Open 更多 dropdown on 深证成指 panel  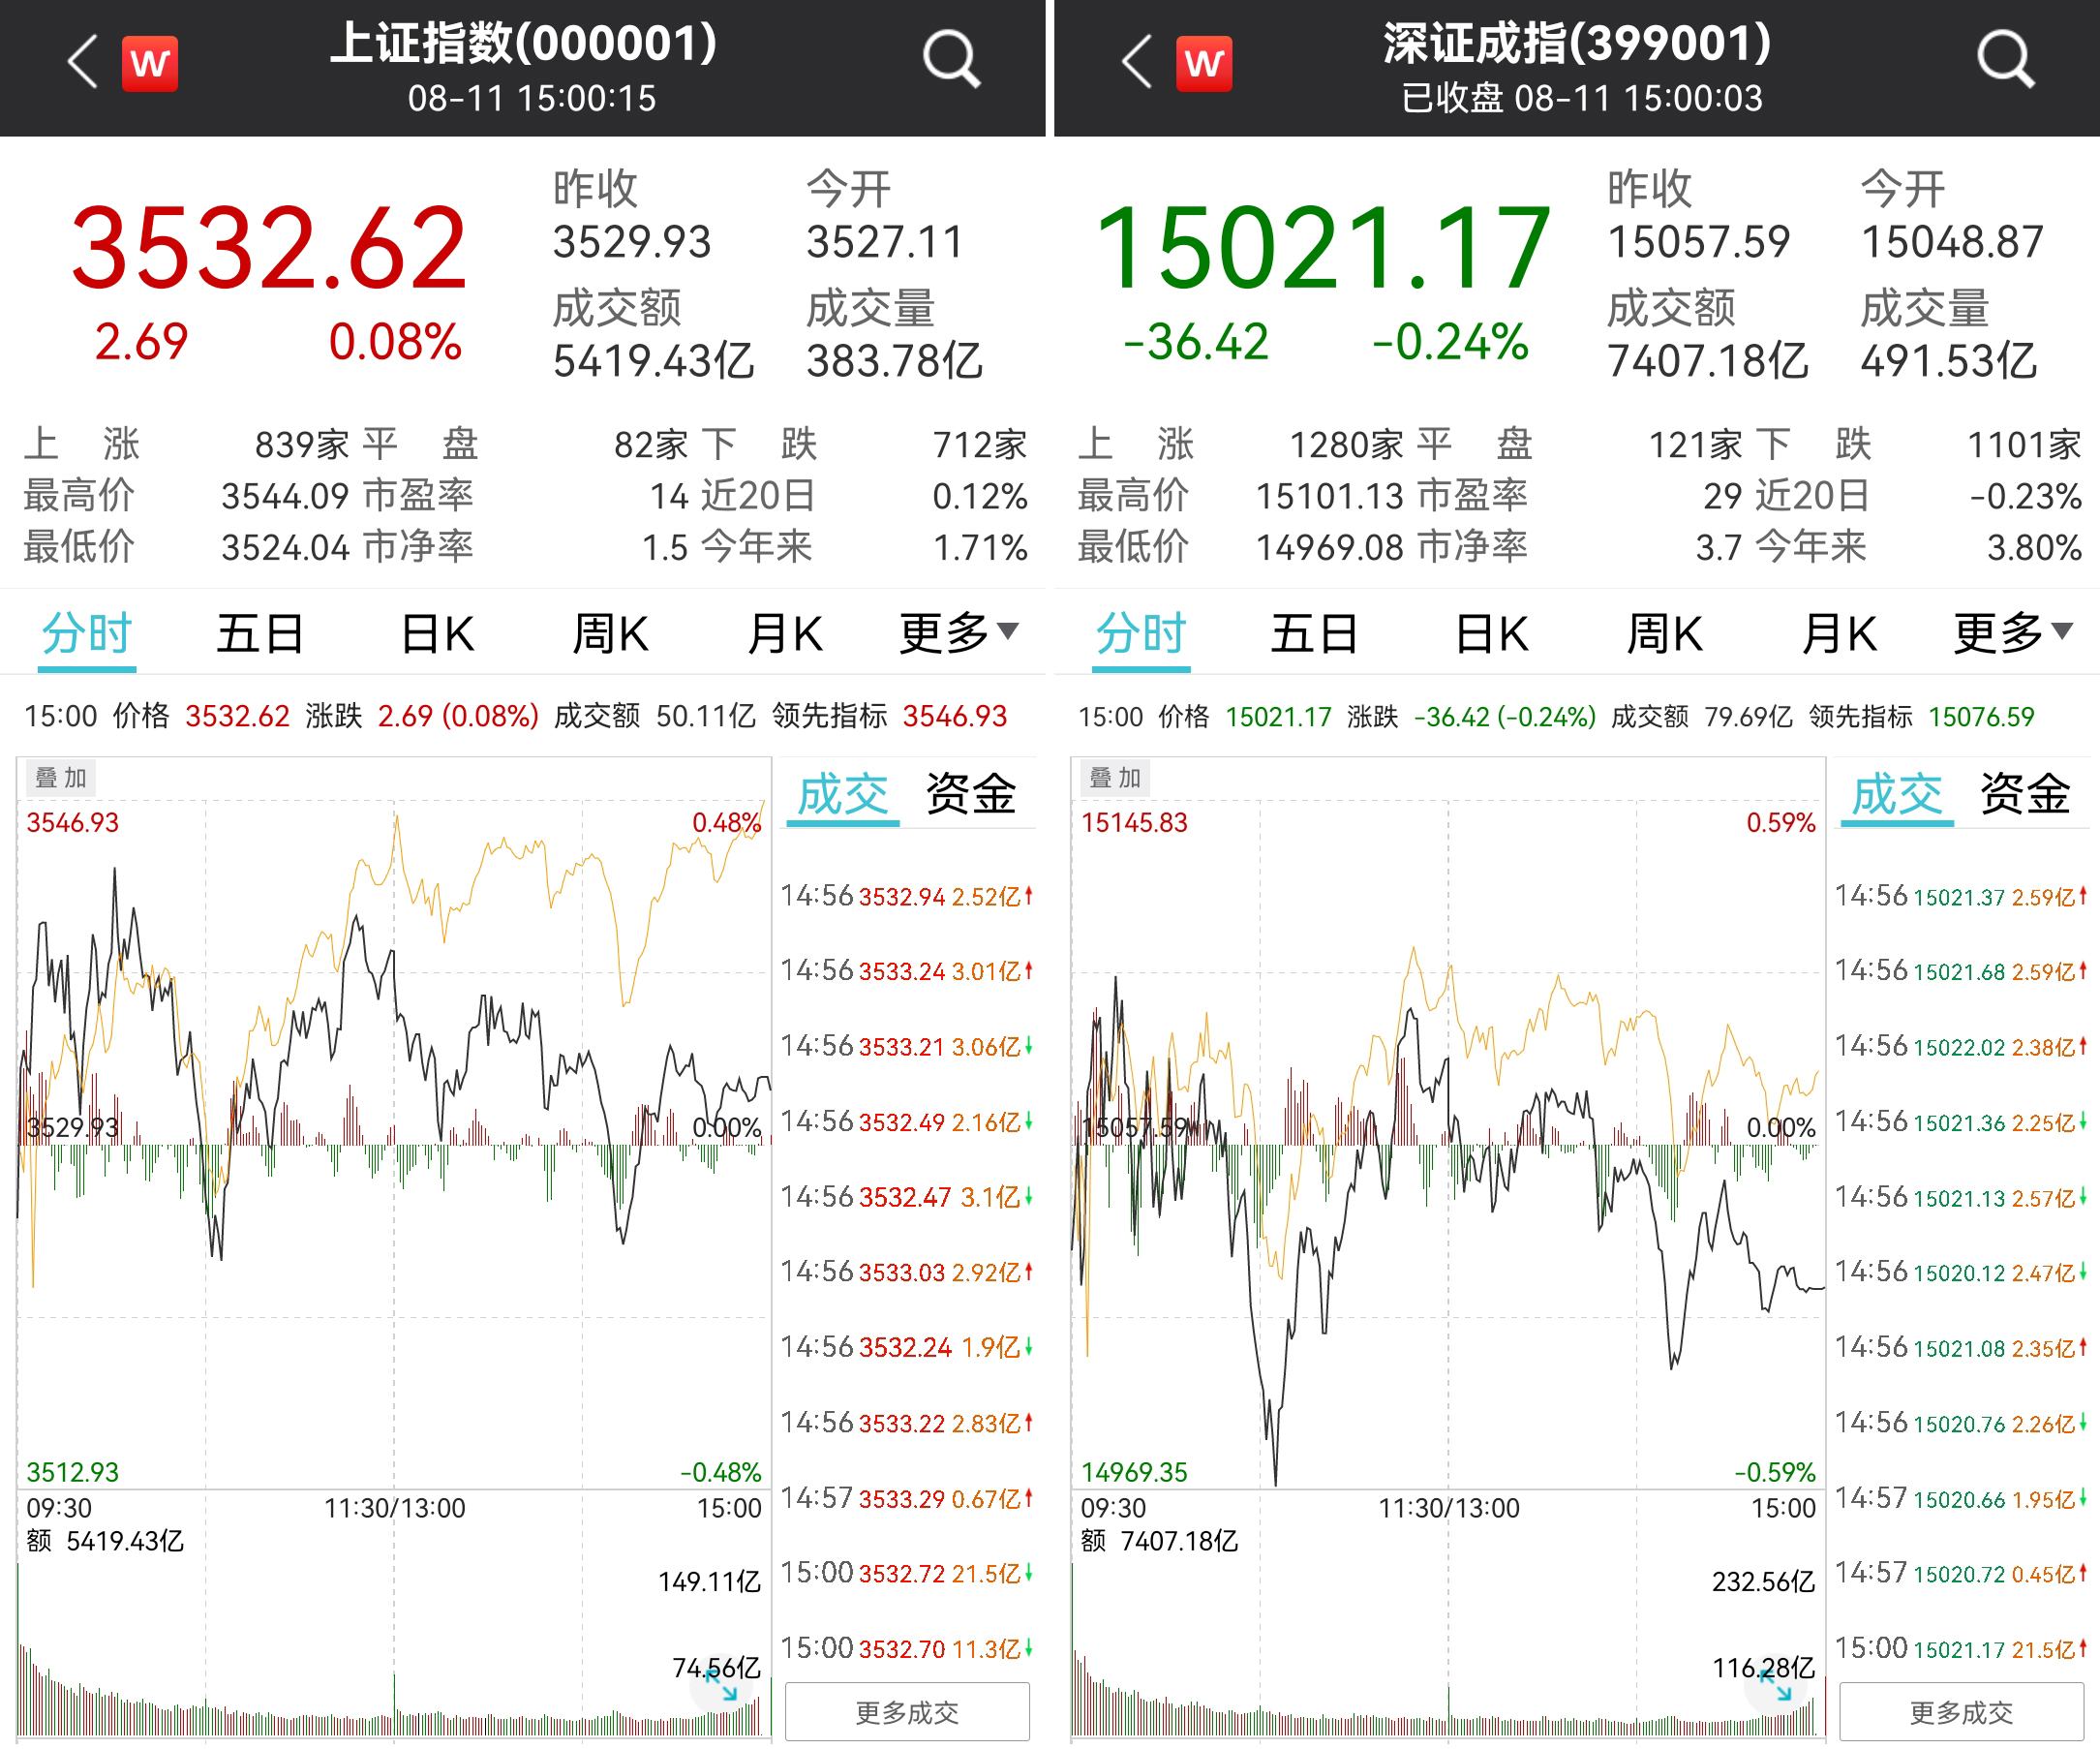pos(2012,634)
